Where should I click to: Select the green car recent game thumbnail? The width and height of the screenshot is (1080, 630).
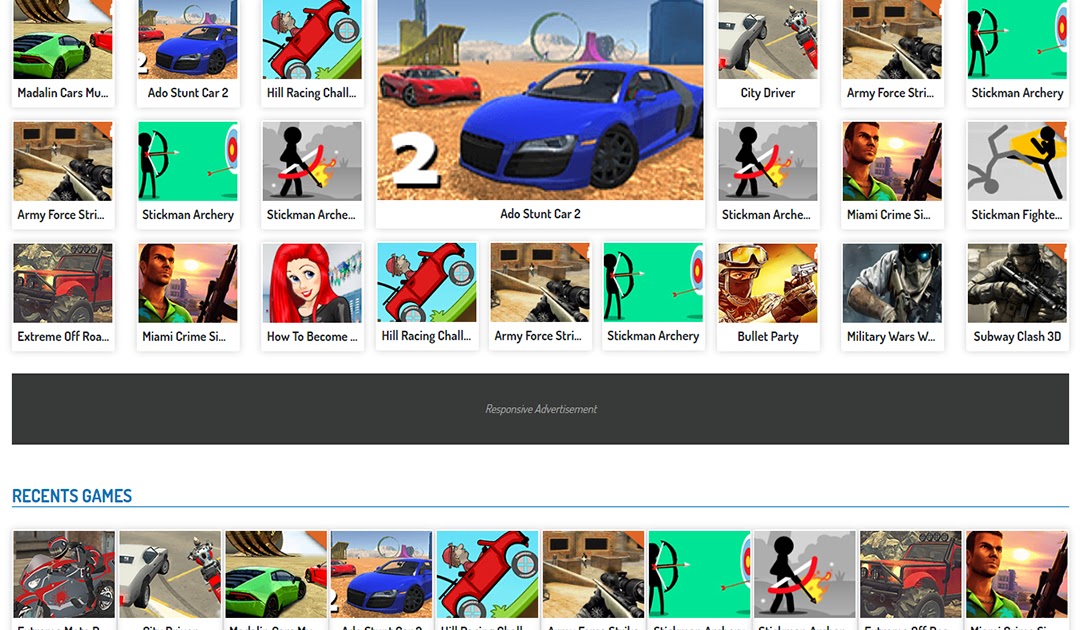tap(274, 574)
